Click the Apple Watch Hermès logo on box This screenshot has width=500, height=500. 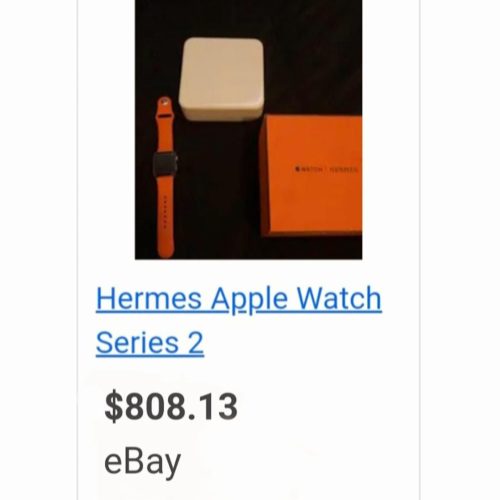coord(326,169)
